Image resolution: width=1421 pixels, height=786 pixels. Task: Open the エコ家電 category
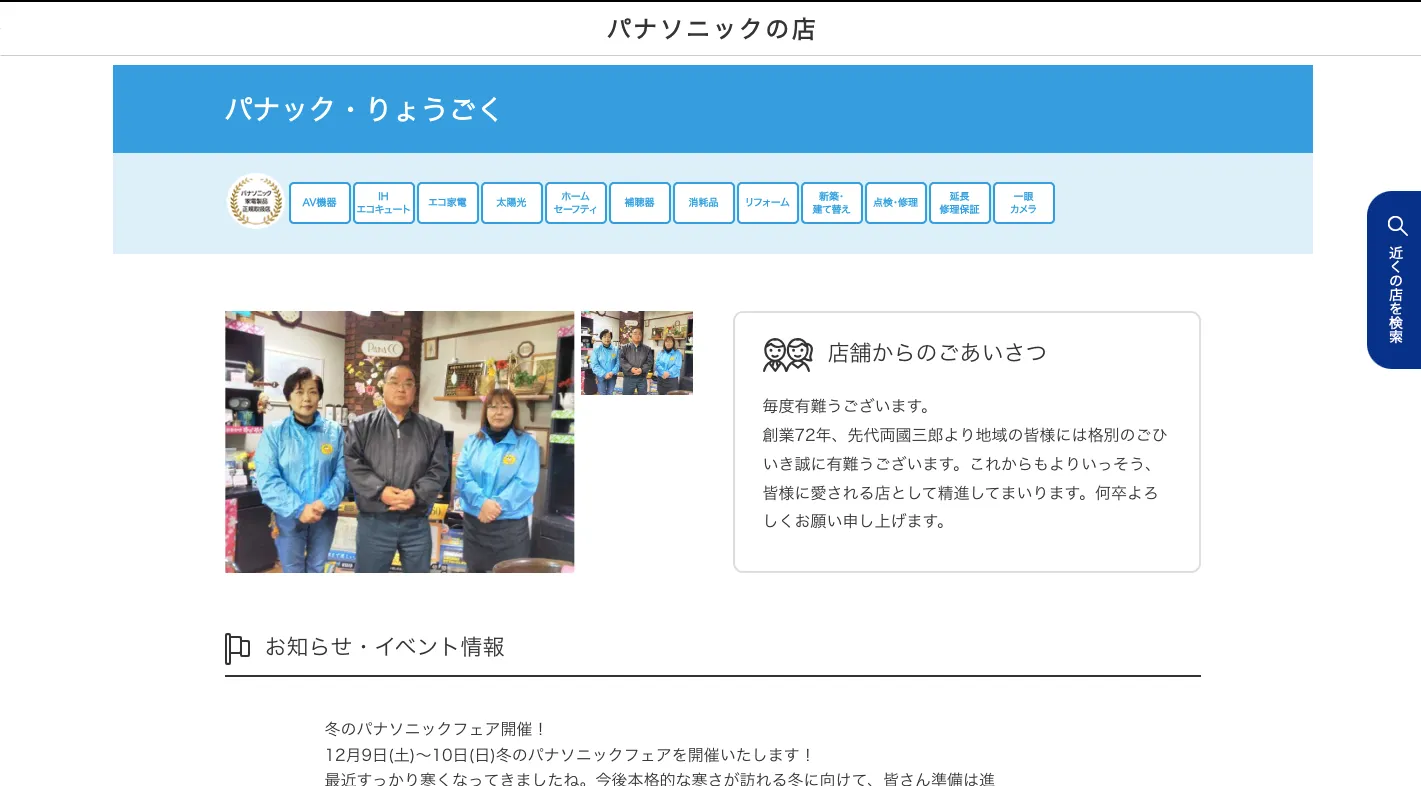(448, 203)
